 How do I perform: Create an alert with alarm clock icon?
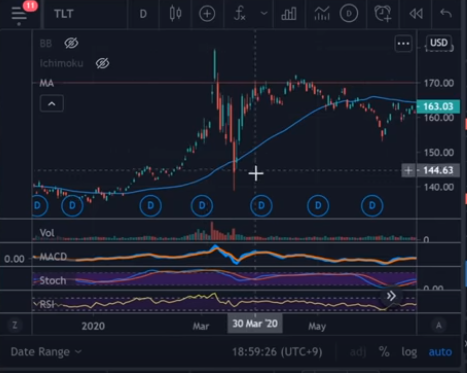point(383,14)
